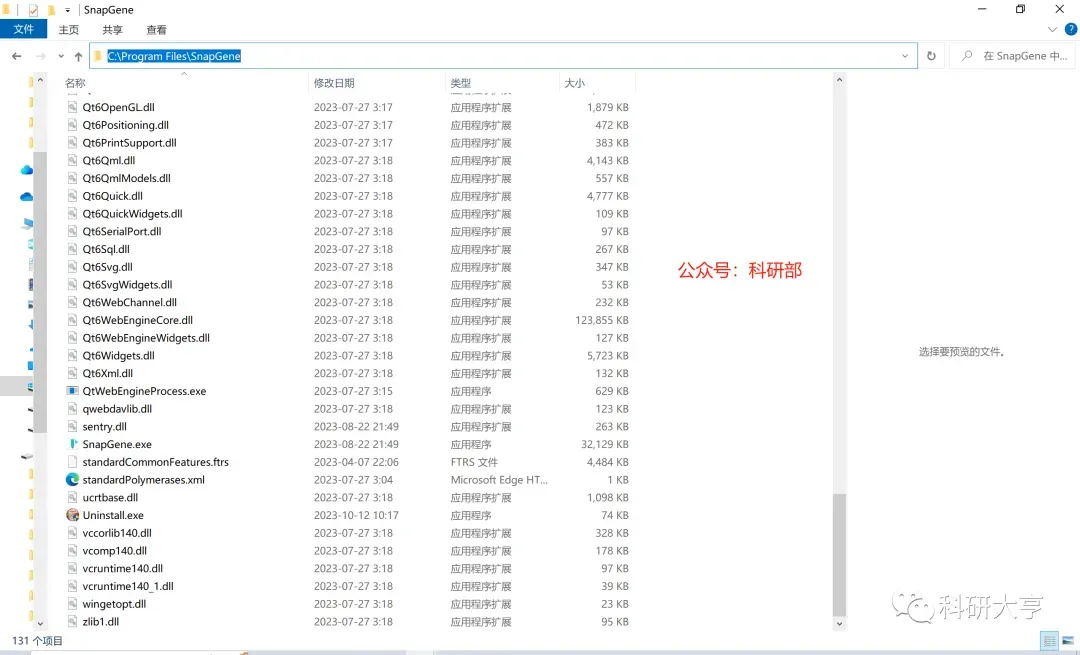
Task: Open the 文件 menu
Action: point(23,29)
